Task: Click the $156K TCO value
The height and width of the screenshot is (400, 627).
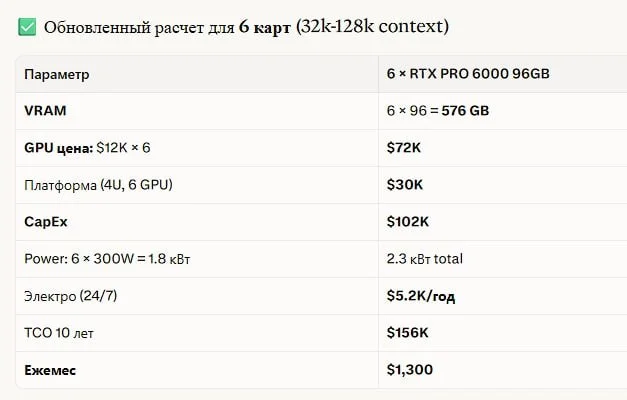Action: (407, 333)
